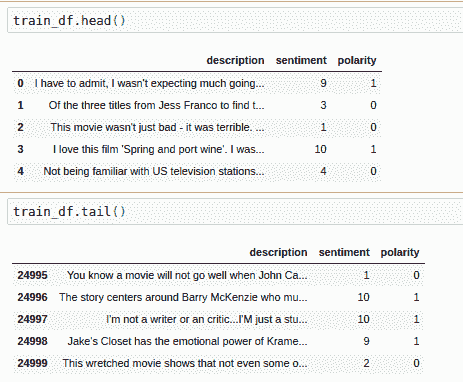Click the train_df.head() code cell
This screenshot has width=463, height=382.
(x=235, y=20)
